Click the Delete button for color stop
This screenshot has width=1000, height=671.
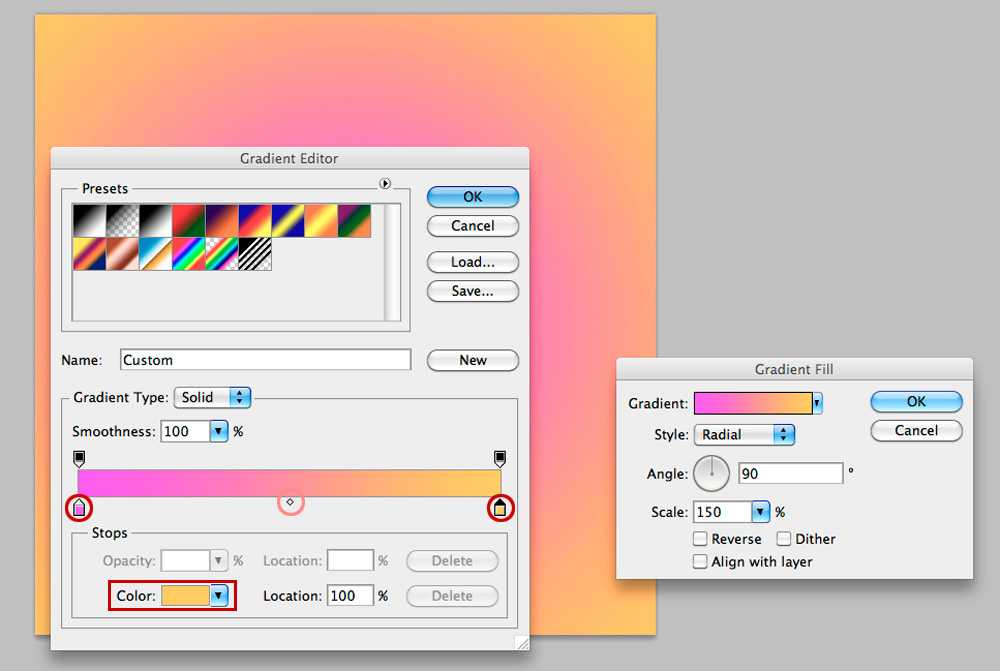click(x=452, y=596)
